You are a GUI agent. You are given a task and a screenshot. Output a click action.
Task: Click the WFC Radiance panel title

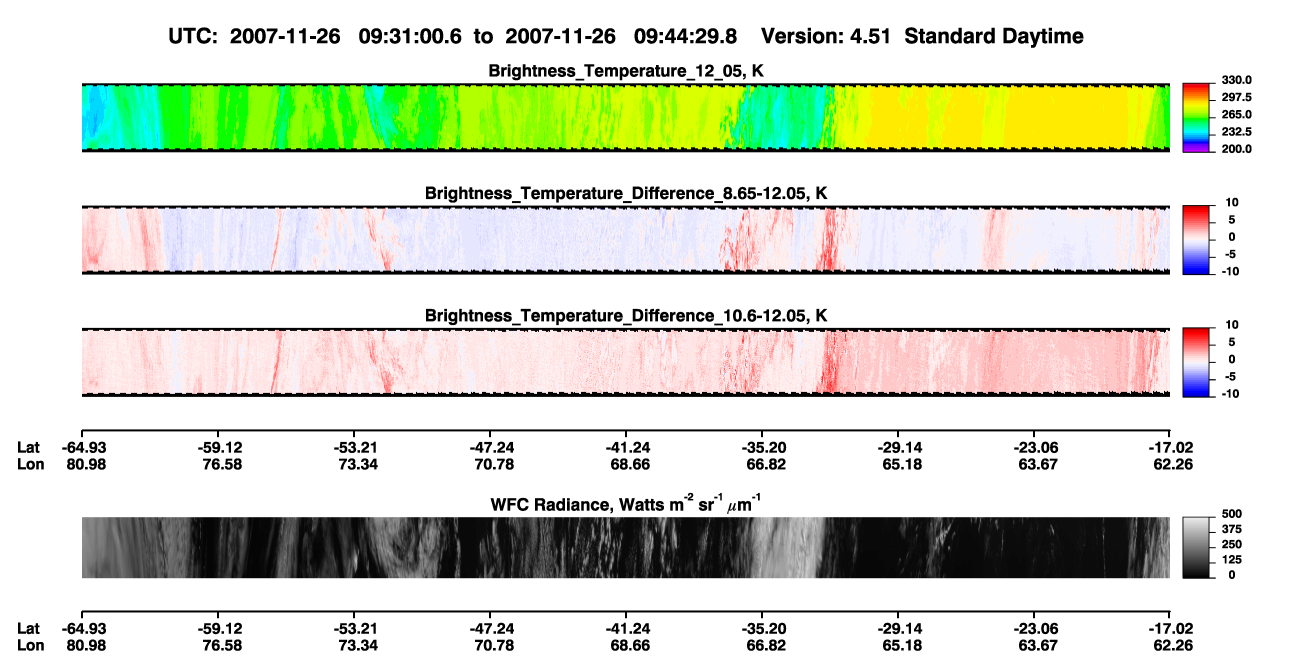(x=626, y=504)
